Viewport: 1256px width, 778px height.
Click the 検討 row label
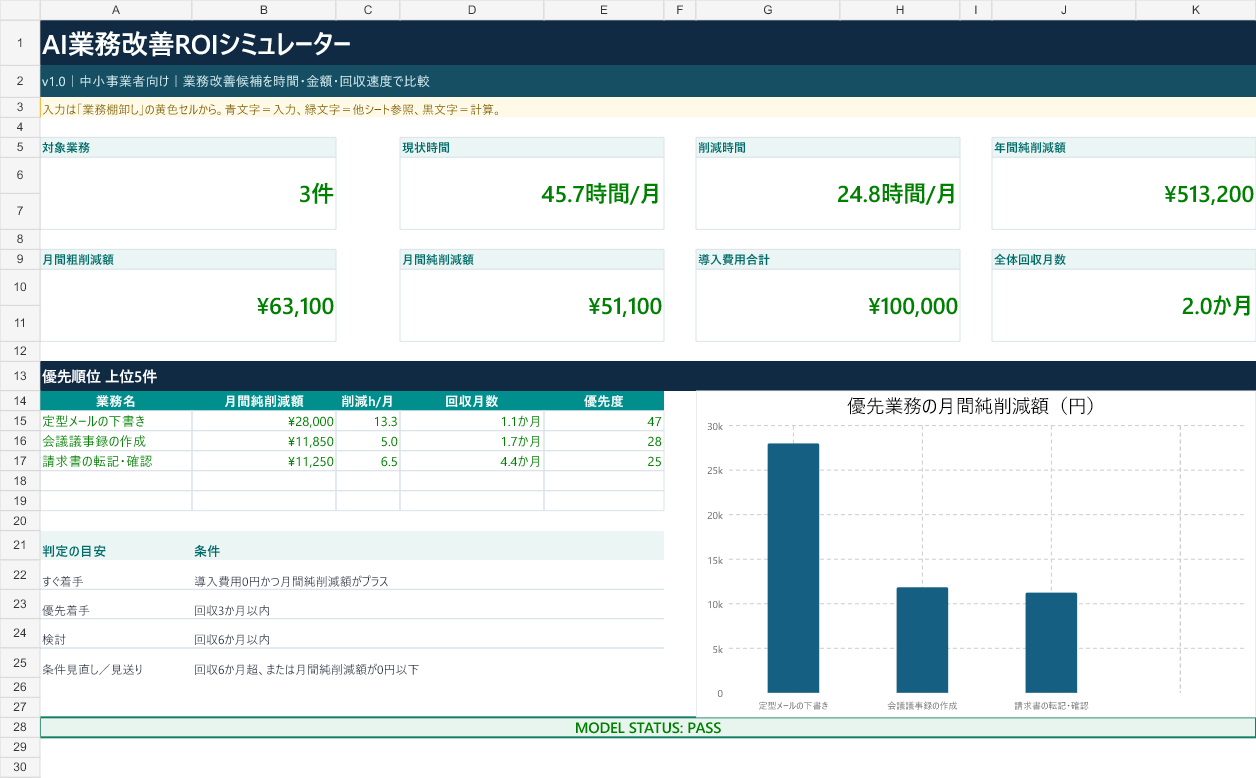tap(116, 634)
